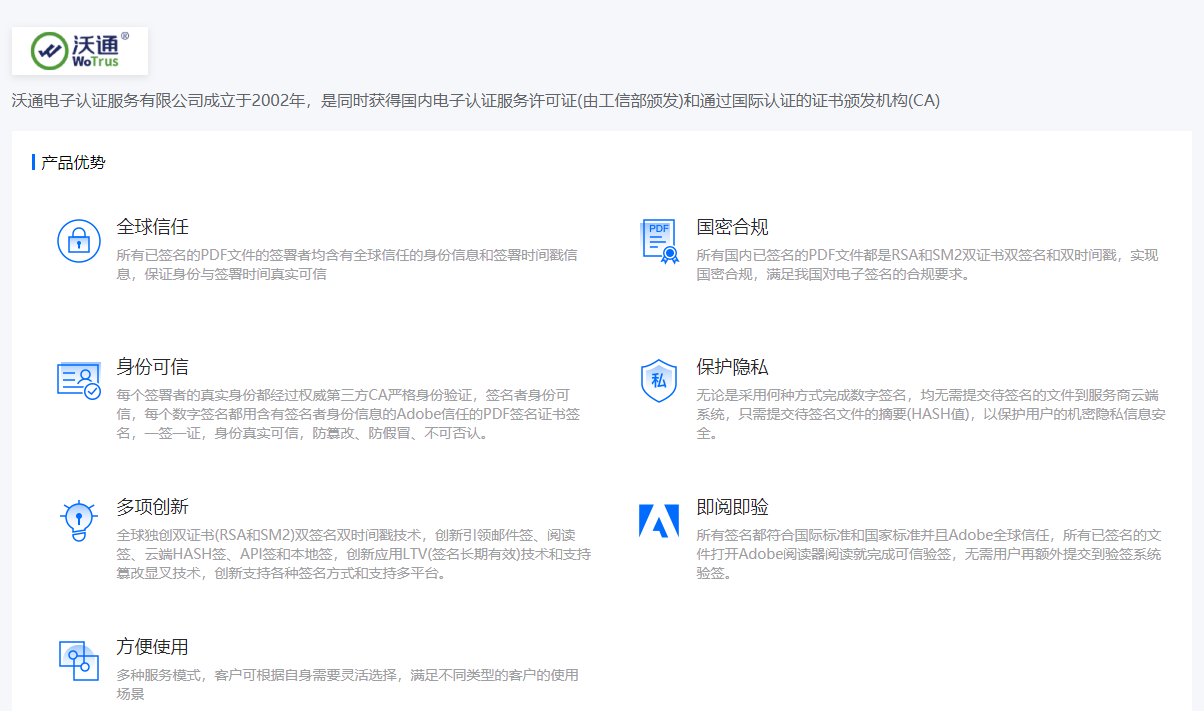The height and width of the screenshot is (712, 1204).
Task: Click the company introduction sentence about 沃通电子认证
Action: (x=475, y=101)
